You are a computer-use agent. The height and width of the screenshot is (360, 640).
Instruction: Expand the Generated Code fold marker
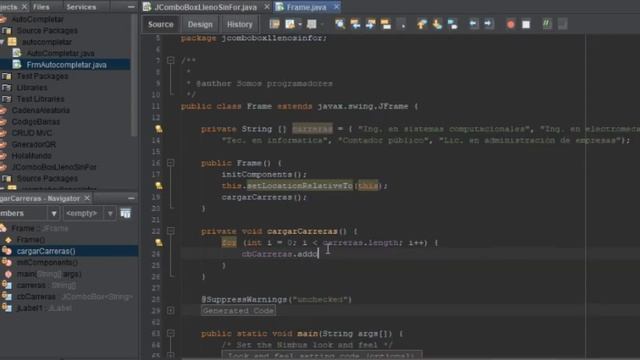[171, 311]
